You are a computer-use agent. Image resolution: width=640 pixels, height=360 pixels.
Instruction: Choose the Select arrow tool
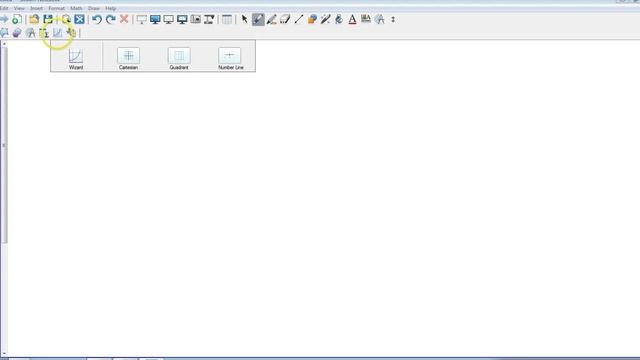(244, 19)
